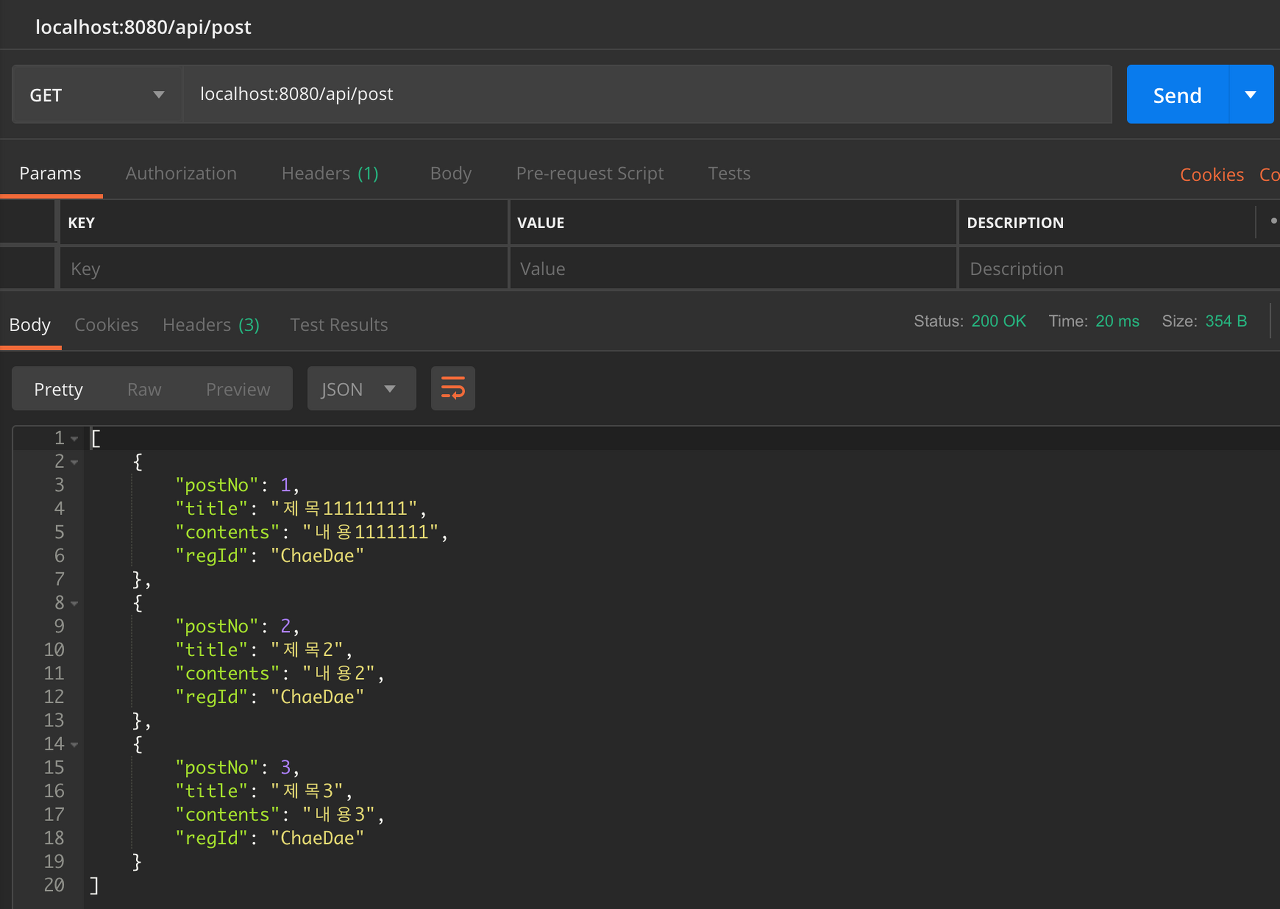Collapse the postNo 3 object at line 14
The width and height of the screenshot is (1280, 909).
point(74,743)
